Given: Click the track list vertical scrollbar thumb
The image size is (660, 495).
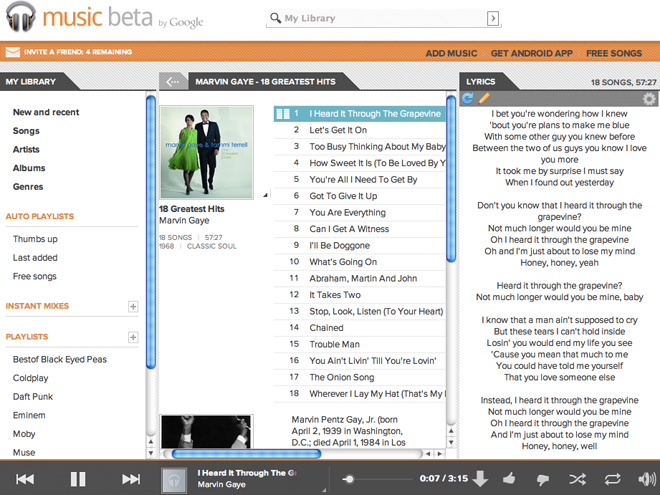Looking at the screenshot, I should [451, 178].
